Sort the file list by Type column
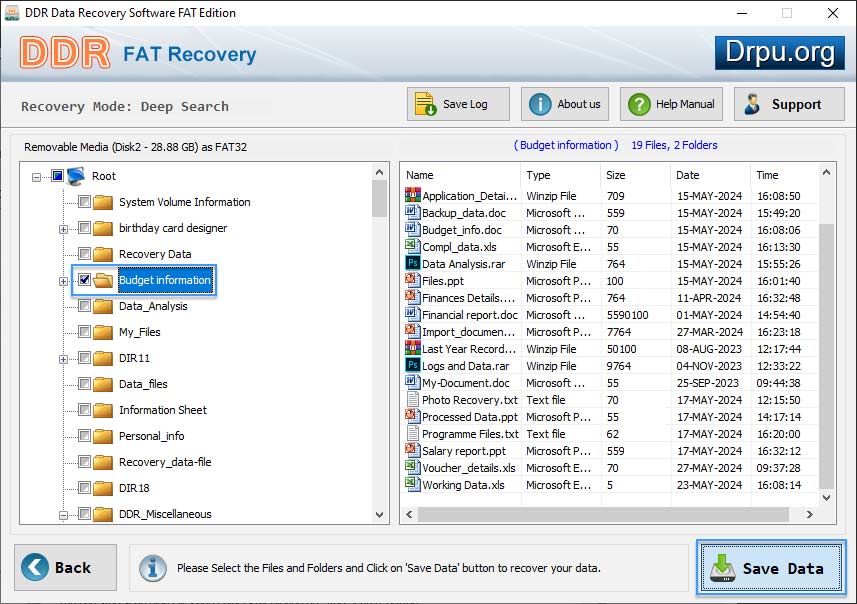Image resolution: width=857 pixels, height=604 pixels. (x=560, y=175)
